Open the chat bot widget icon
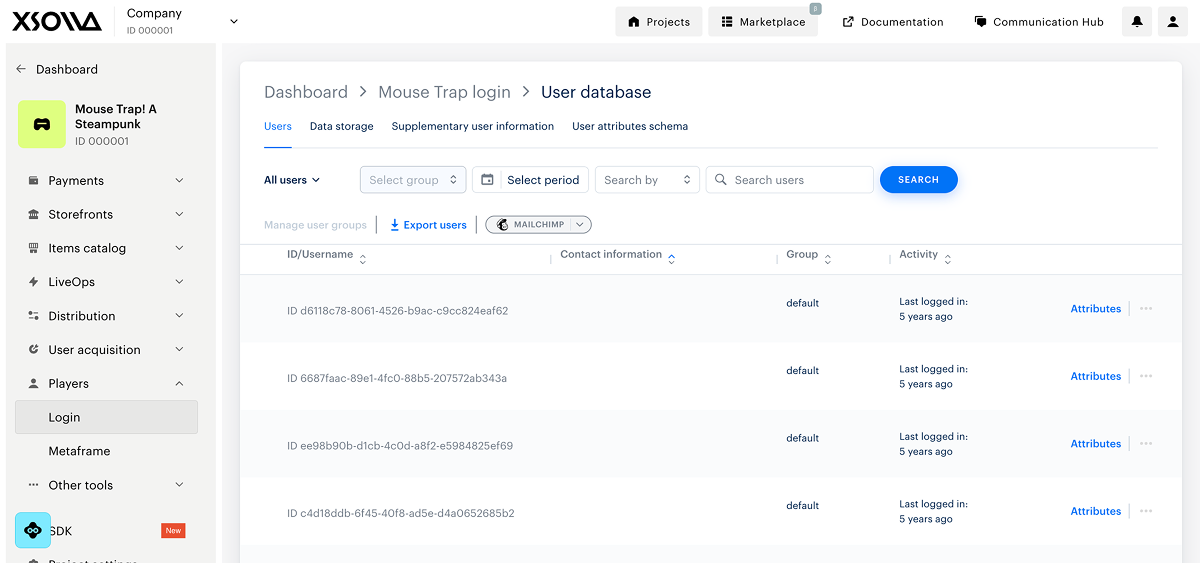1200x563 pixels. coord(33,530)
